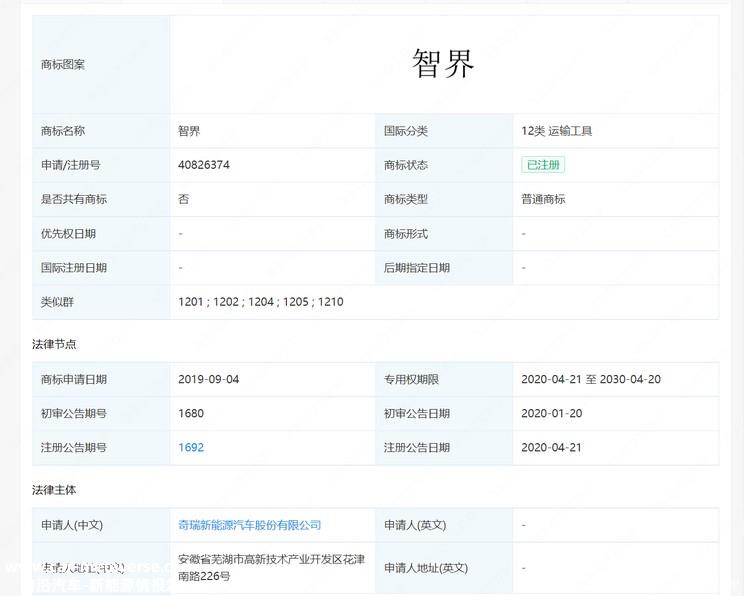Select exclusive right period 2020-04-21 至 2030-04-20

click(x=591, y=379)
